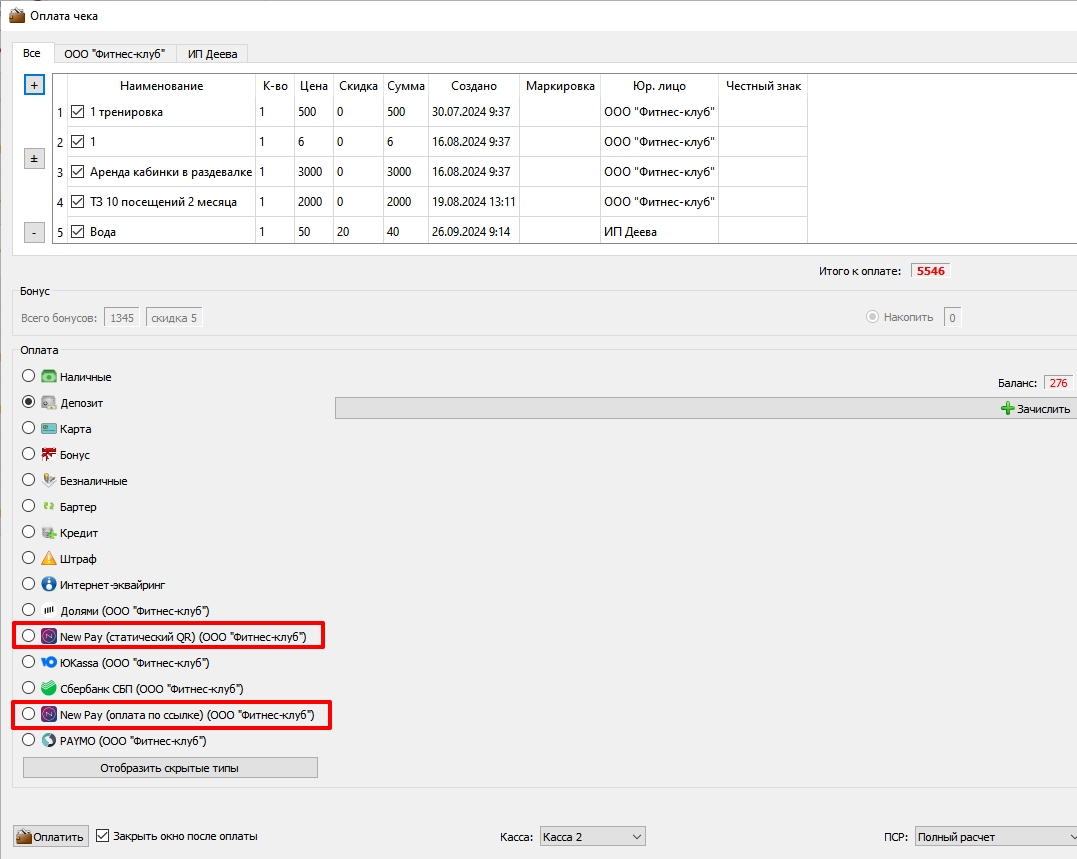Toggle Закрыть окно после оплаты checkbox

click(x=102, y=836)
